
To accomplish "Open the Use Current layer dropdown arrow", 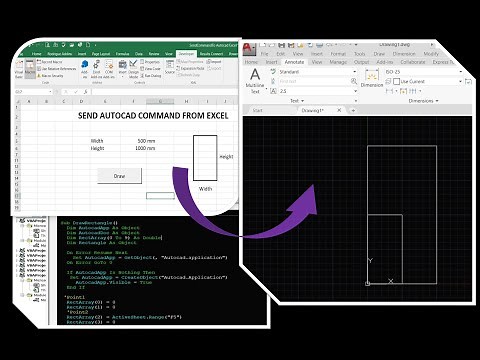I will pos(461,81).
